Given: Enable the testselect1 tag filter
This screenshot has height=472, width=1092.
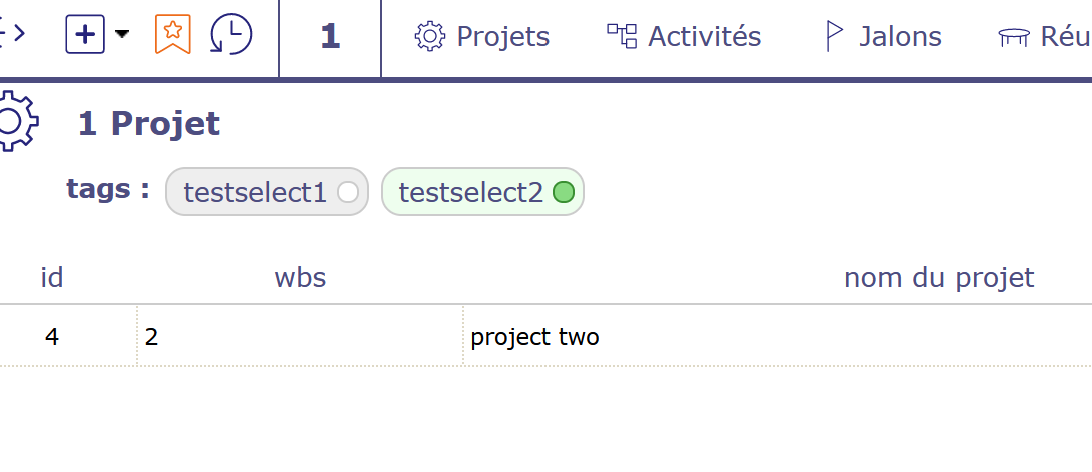Looking at the screenshot, I should point(267,192).
